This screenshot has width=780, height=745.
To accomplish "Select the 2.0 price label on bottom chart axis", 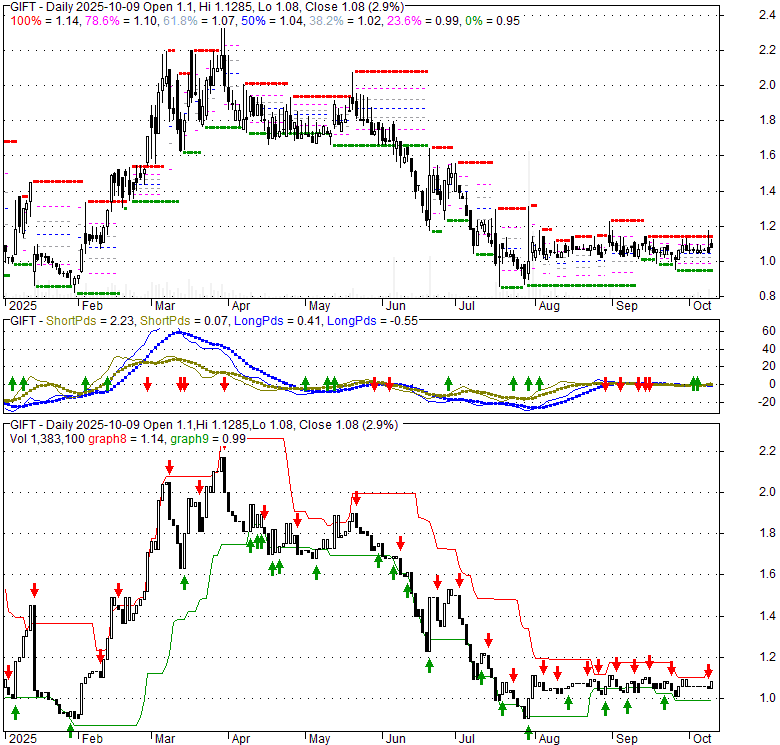I will pos(767,492).
